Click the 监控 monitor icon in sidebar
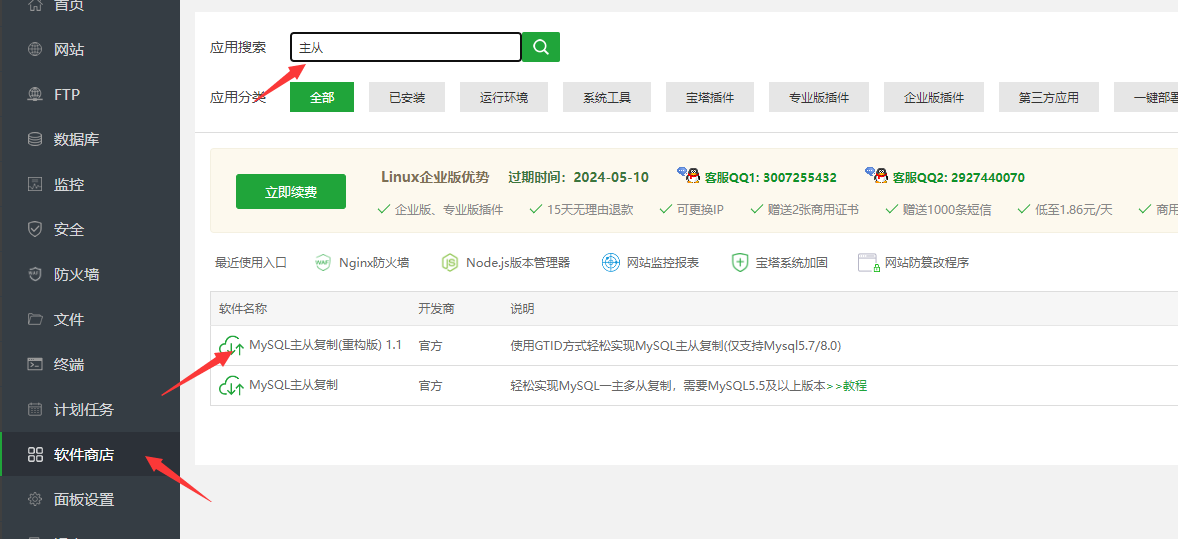The height and width of the screenshot is (539, 1178). coord(35,184)
